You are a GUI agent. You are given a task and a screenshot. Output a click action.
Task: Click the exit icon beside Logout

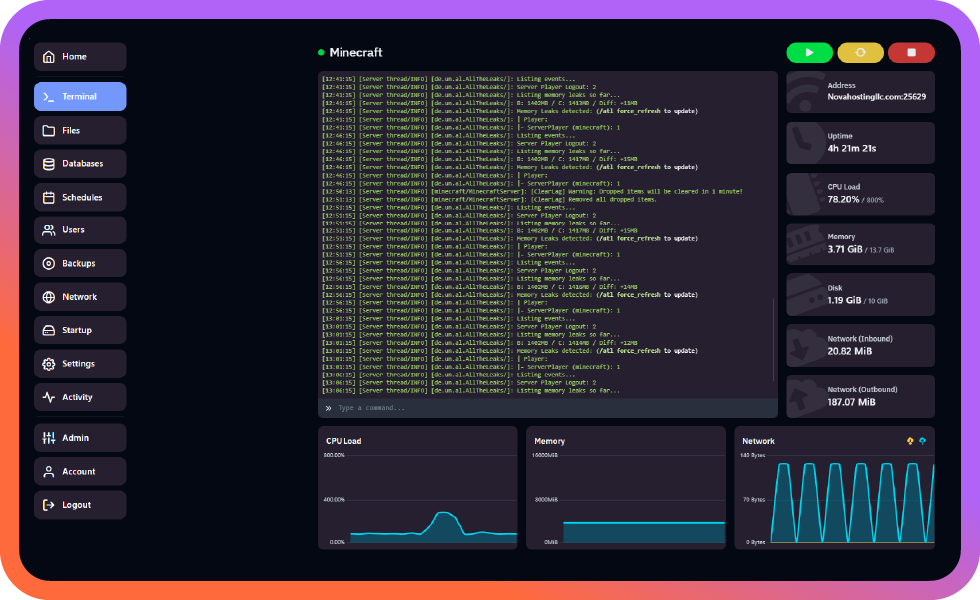(x=49, y=505)
